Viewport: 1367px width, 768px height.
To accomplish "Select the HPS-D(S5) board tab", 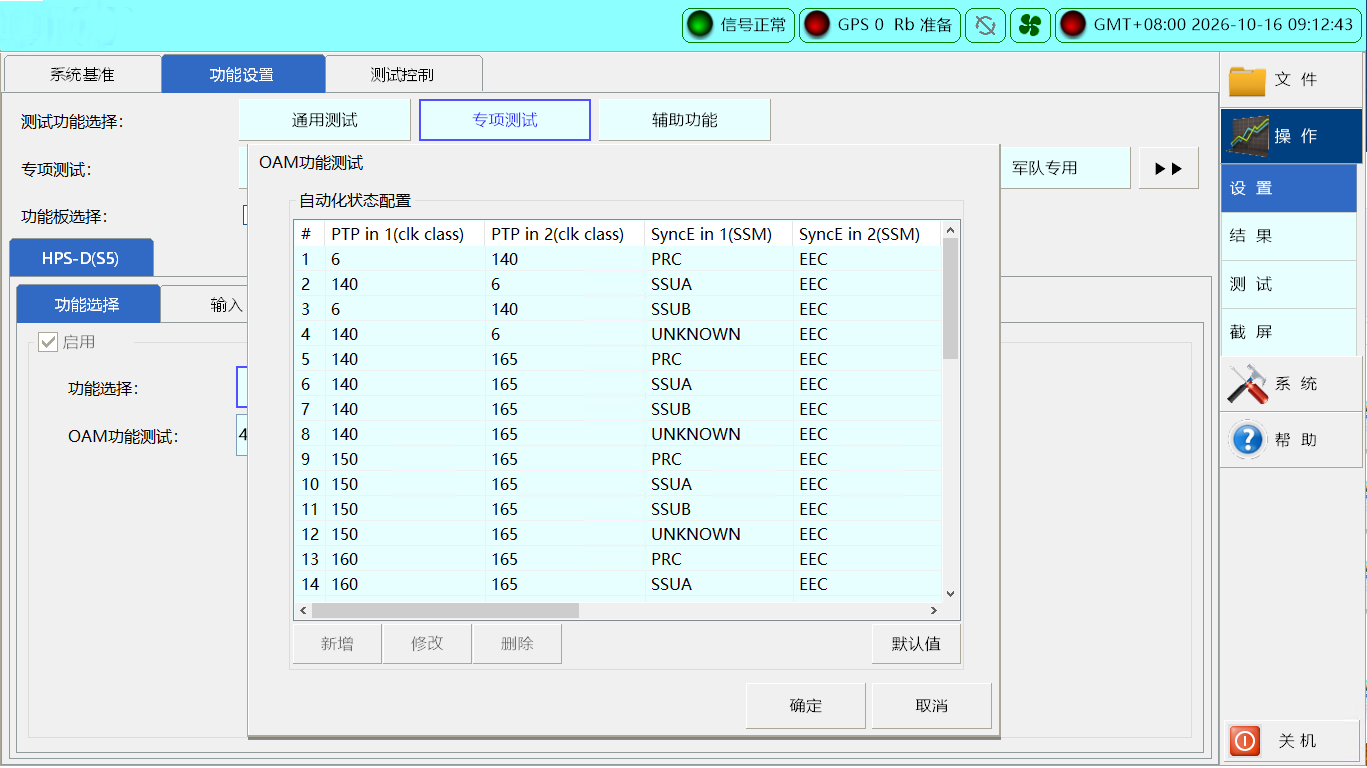I will 81,258.
